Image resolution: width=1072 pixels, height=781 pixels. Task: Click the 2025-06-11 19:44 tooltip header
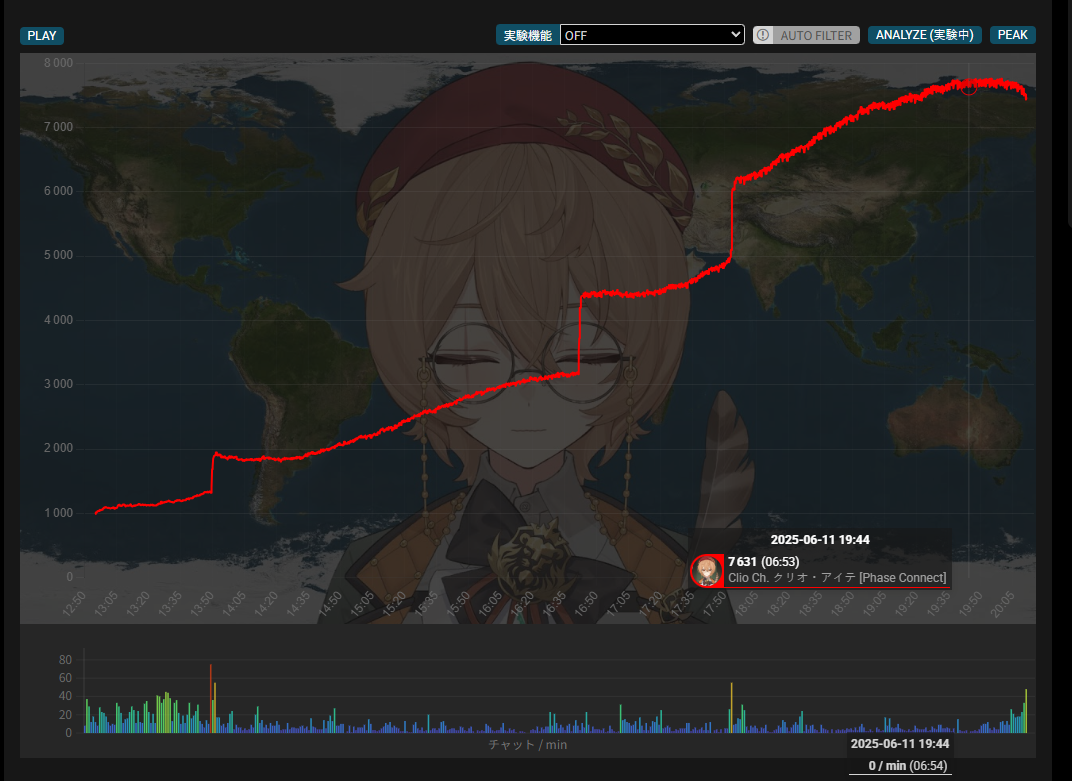point(820,540)
